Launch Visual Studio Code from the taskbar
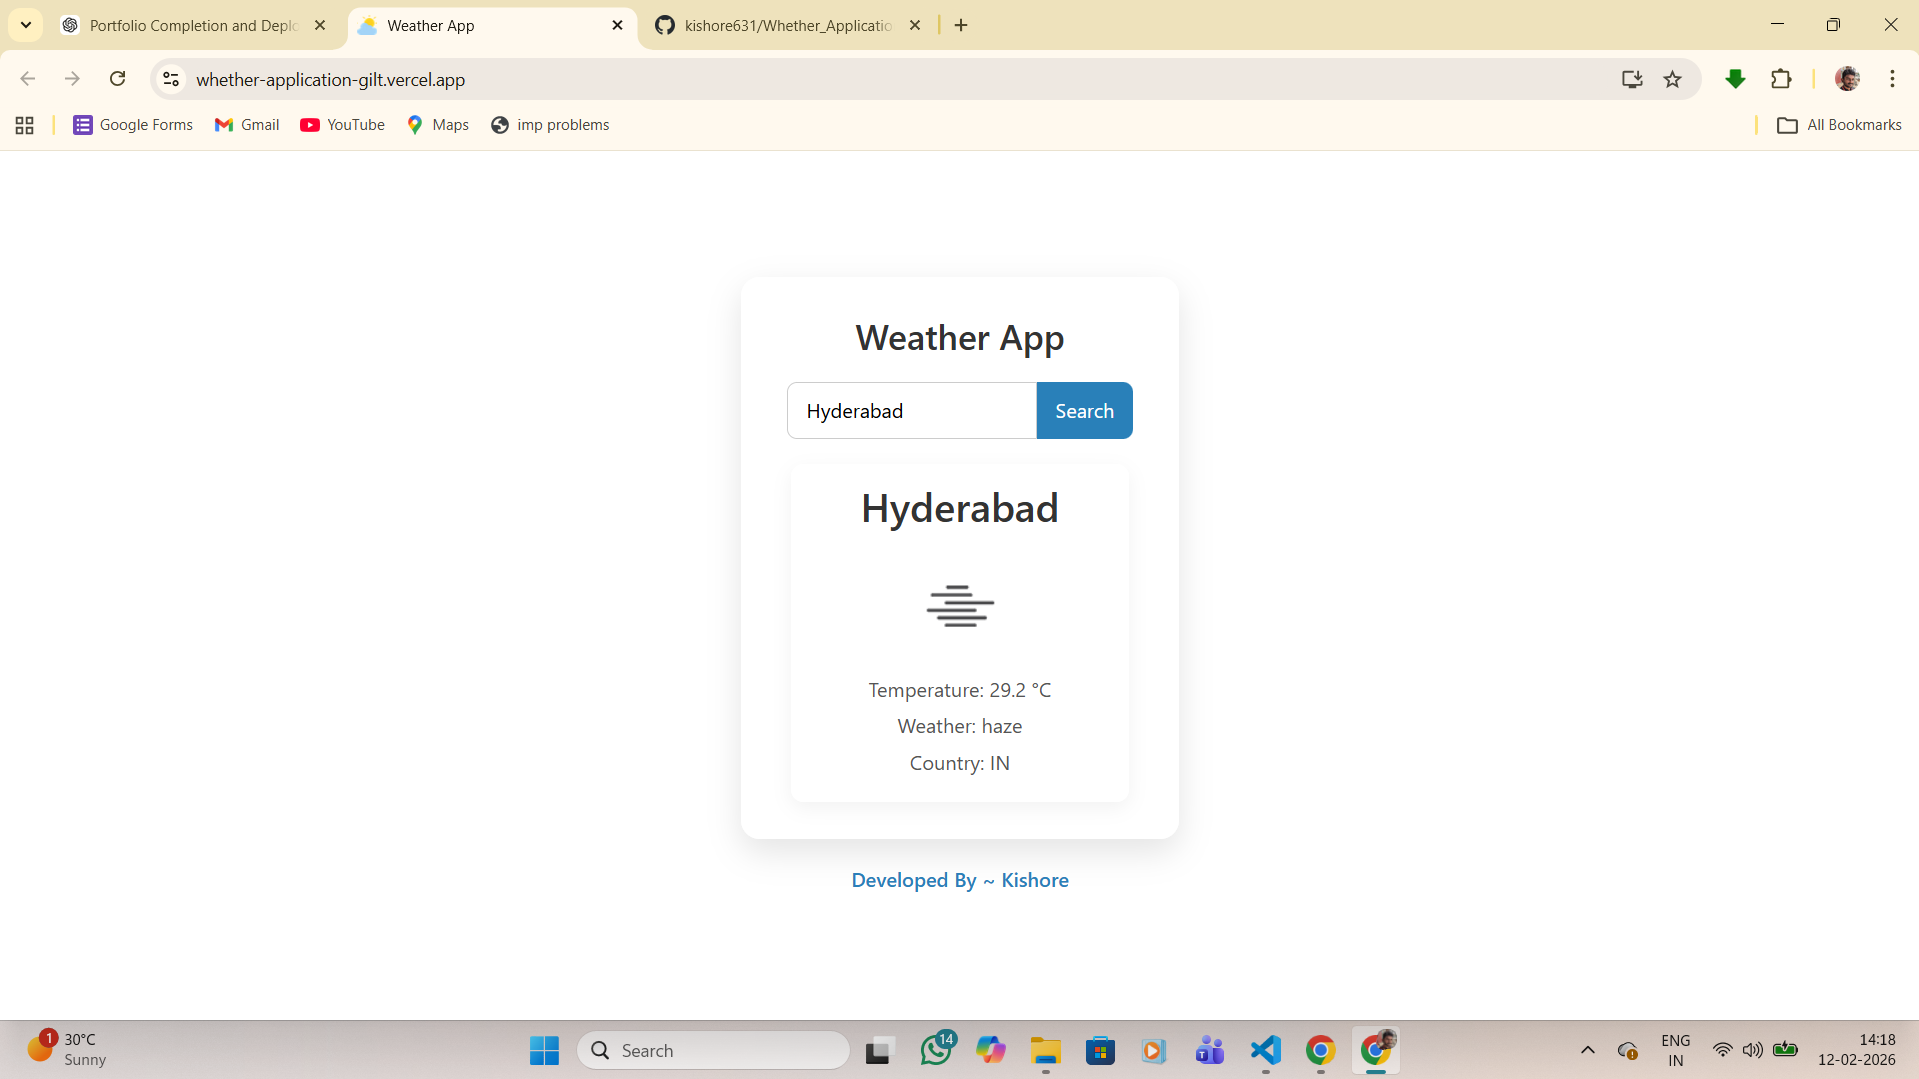Viewport: 1919px width, 1079px height. pos(1265,1050)
